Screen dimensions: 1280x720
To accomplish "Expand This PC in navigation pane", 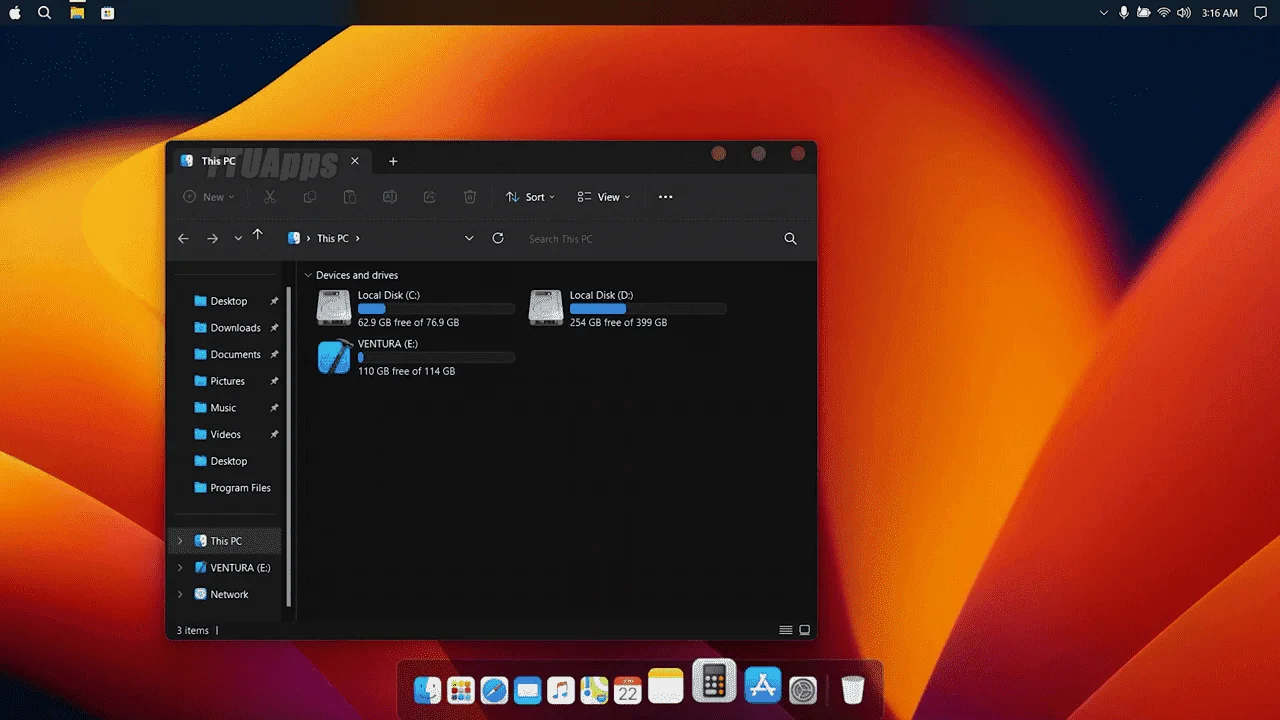I will 180,541.
